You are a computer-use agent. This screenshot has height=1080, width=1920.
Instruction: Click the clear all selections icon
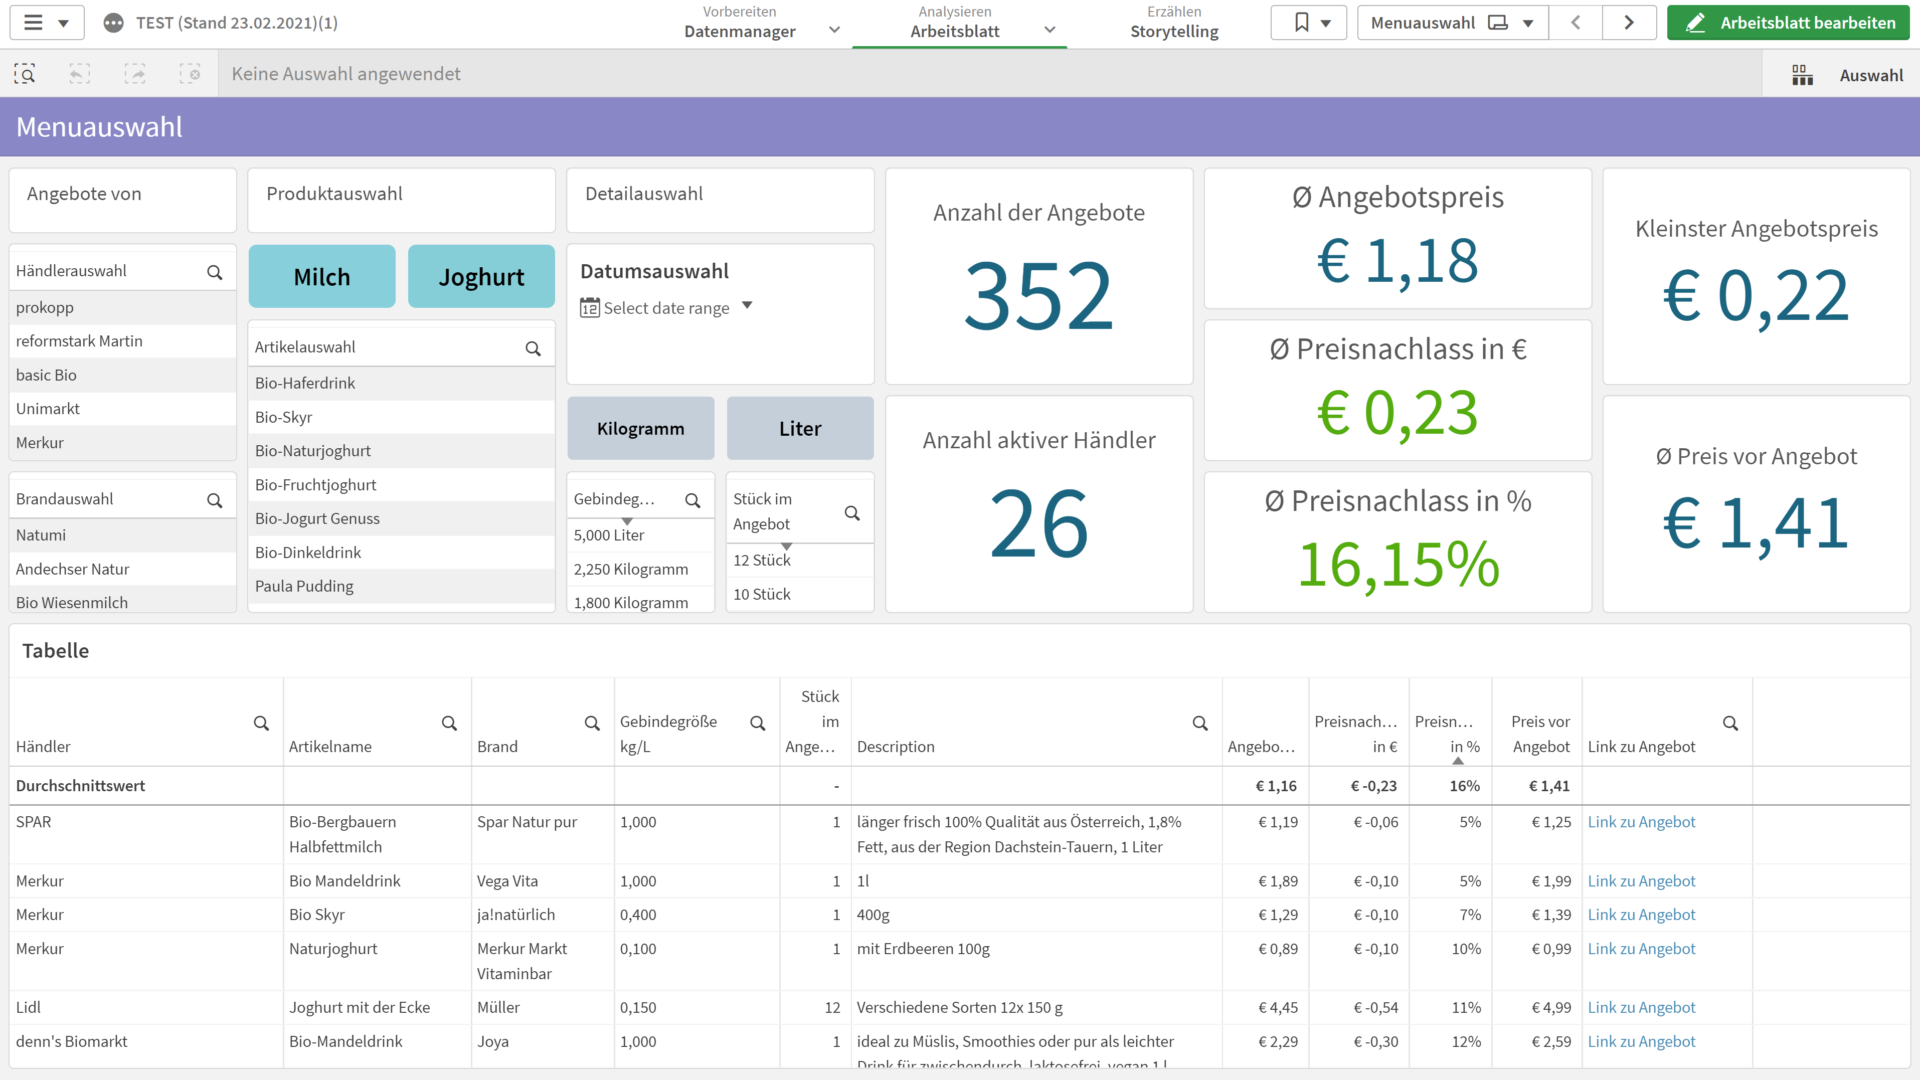(190, 74)
